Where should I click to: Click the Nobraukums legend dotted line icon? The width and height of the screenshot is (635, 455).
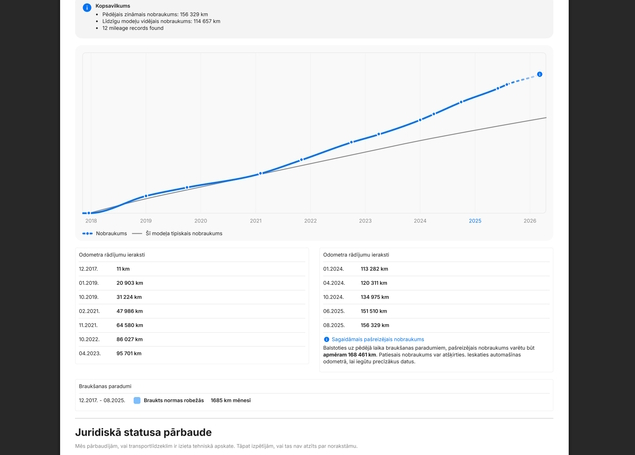pos(87,234)
